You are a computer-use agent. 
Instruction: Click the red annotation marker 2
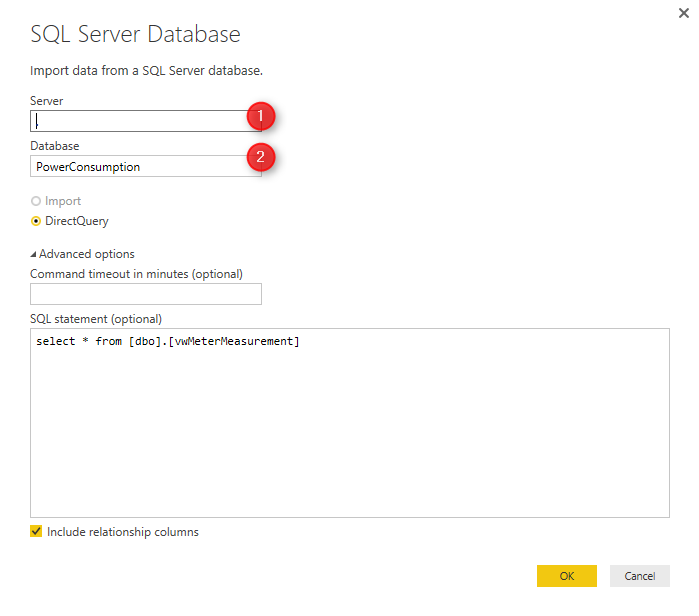tap(261, 156)
